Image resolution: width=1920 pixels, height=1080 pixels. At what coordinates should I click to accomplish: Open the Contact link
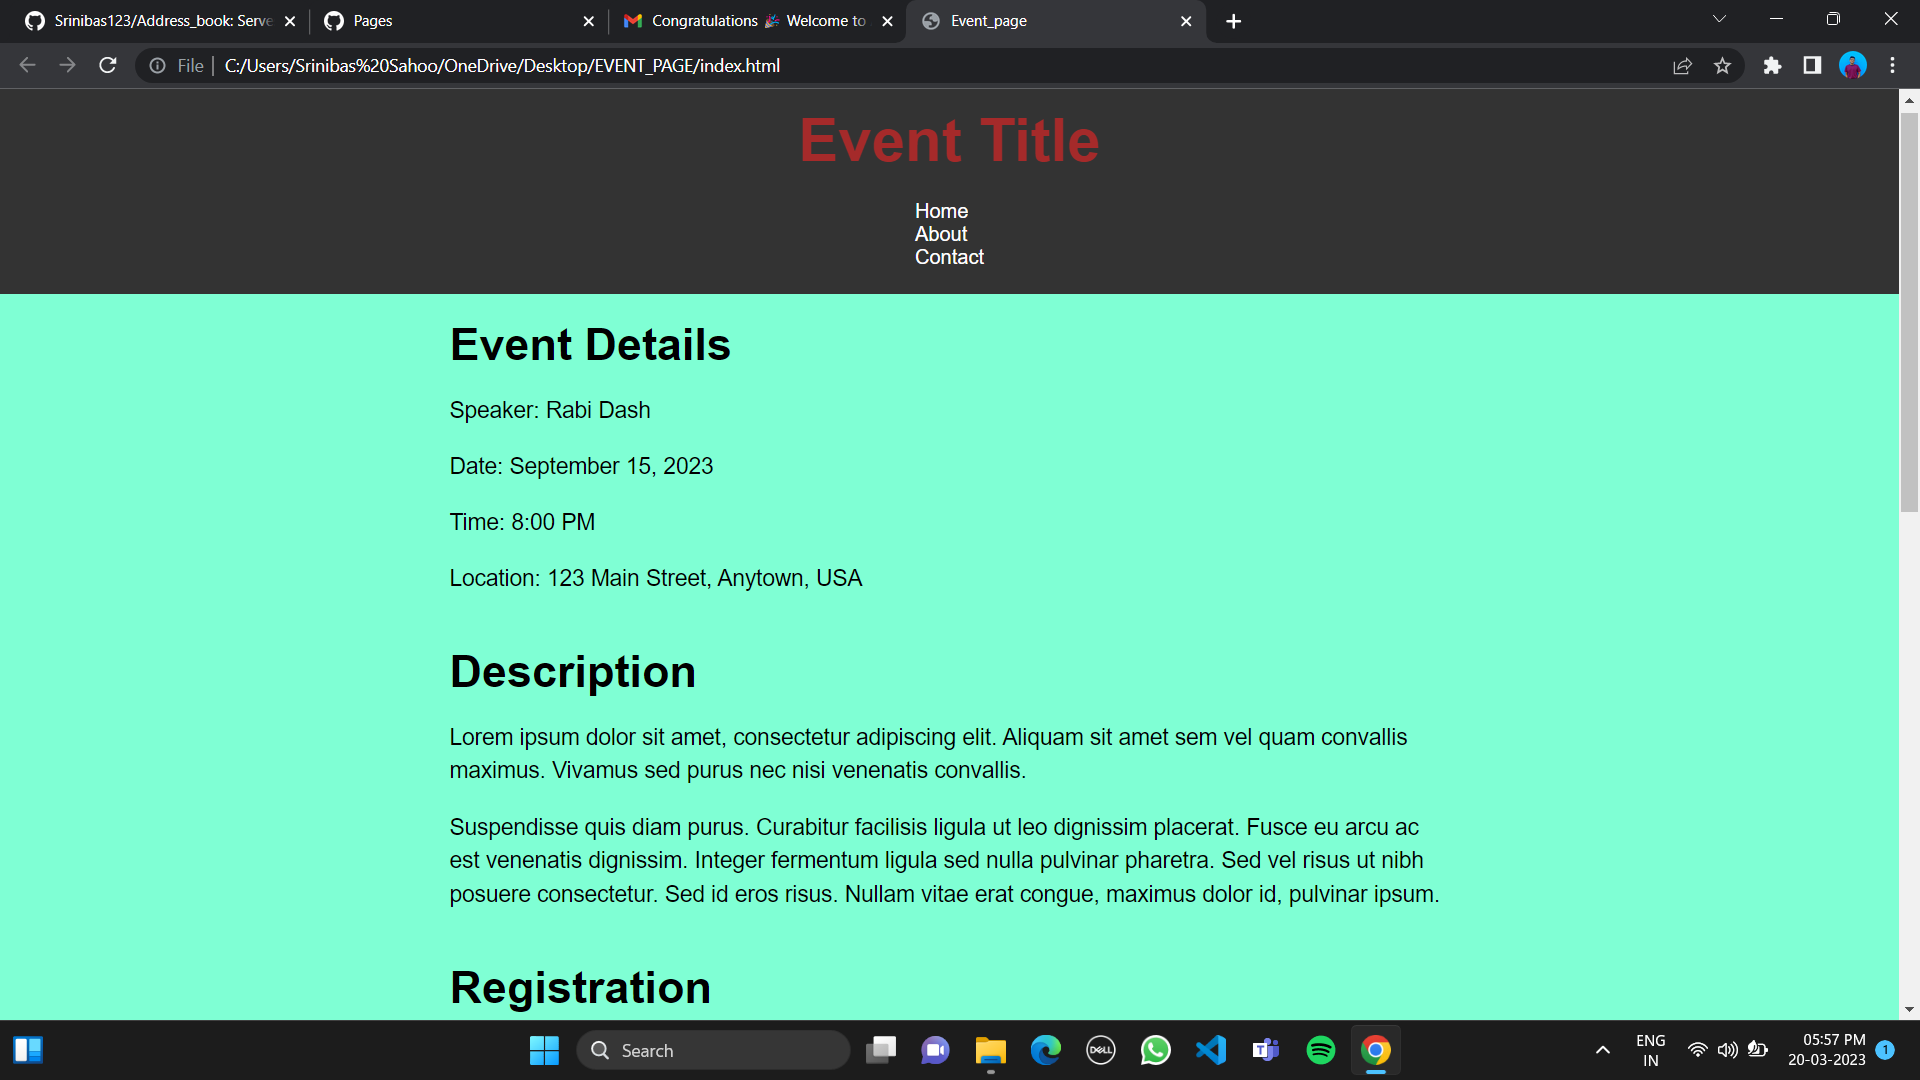coord(949,257)
